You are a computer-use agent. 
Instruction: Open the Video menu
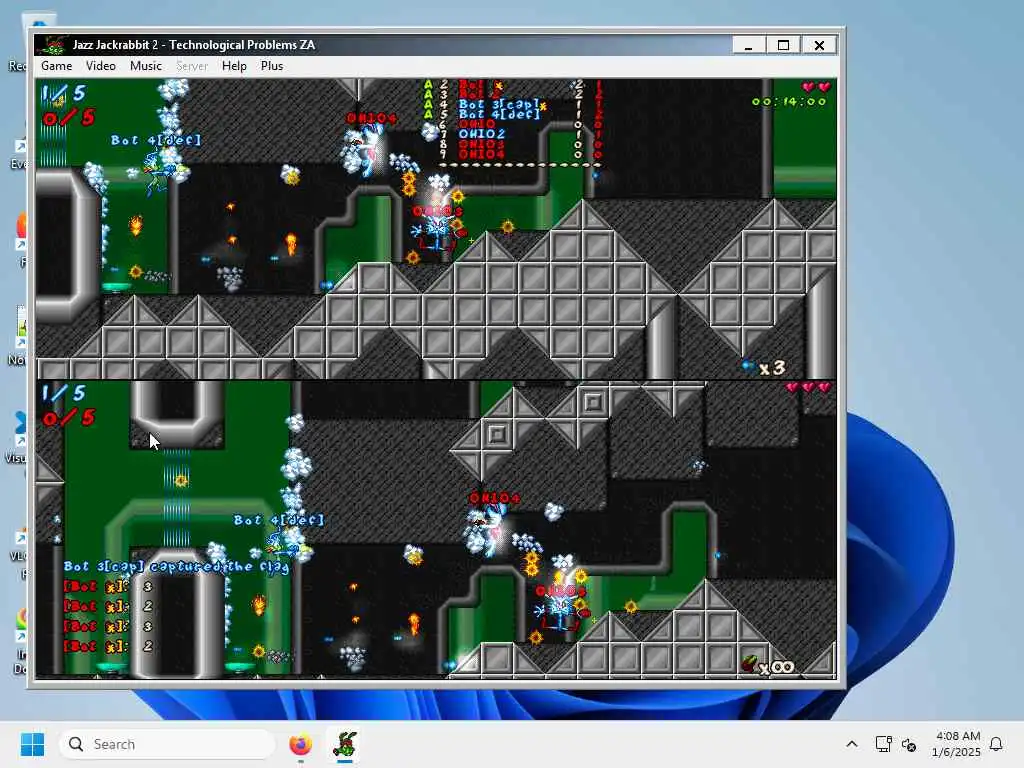pos(101,66)
